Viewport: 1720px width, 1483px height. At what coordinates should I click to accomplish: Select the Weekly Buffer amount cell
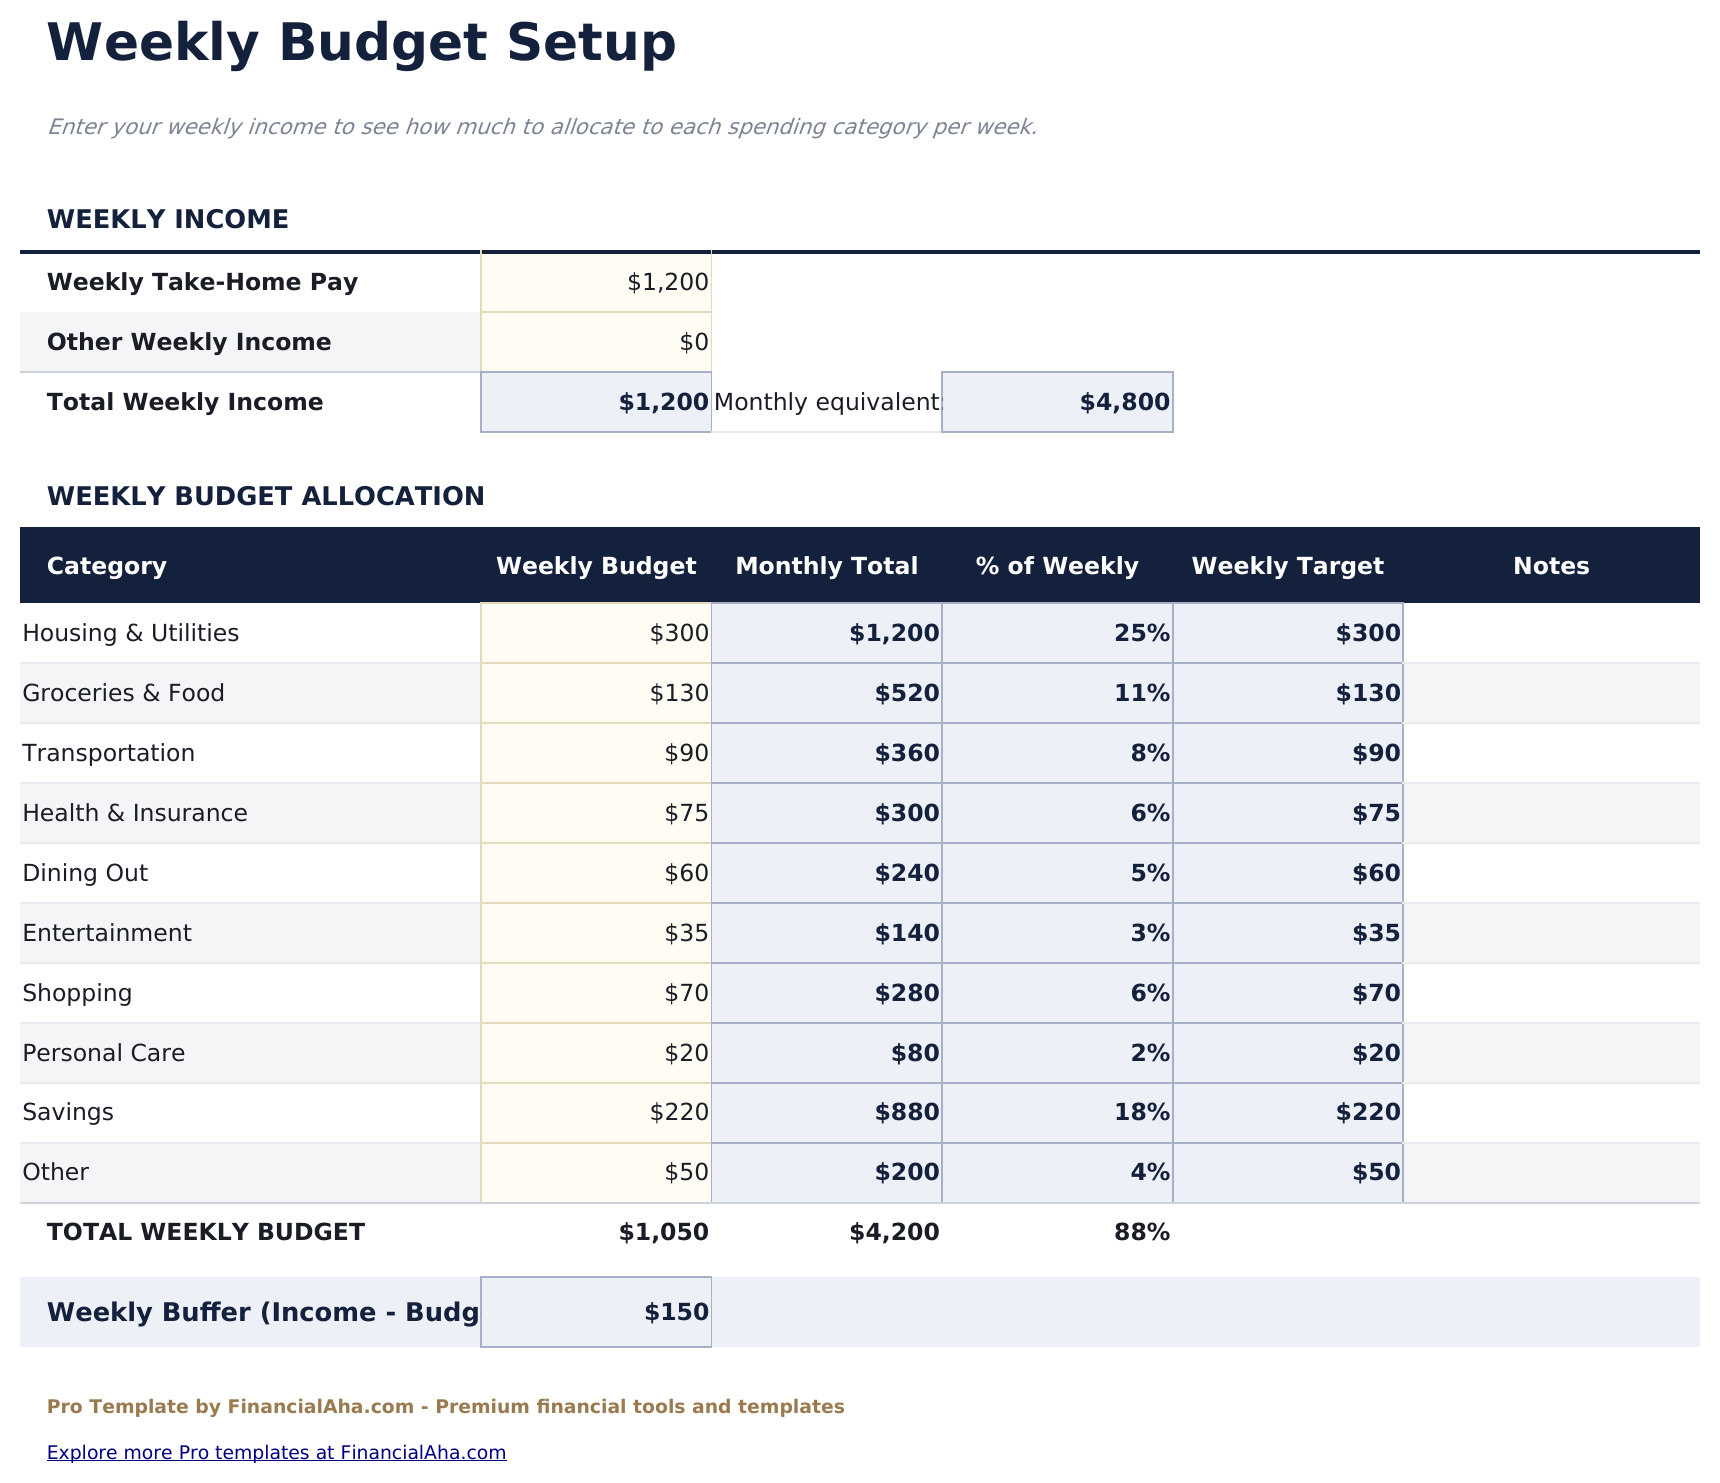pos(595,1312)
